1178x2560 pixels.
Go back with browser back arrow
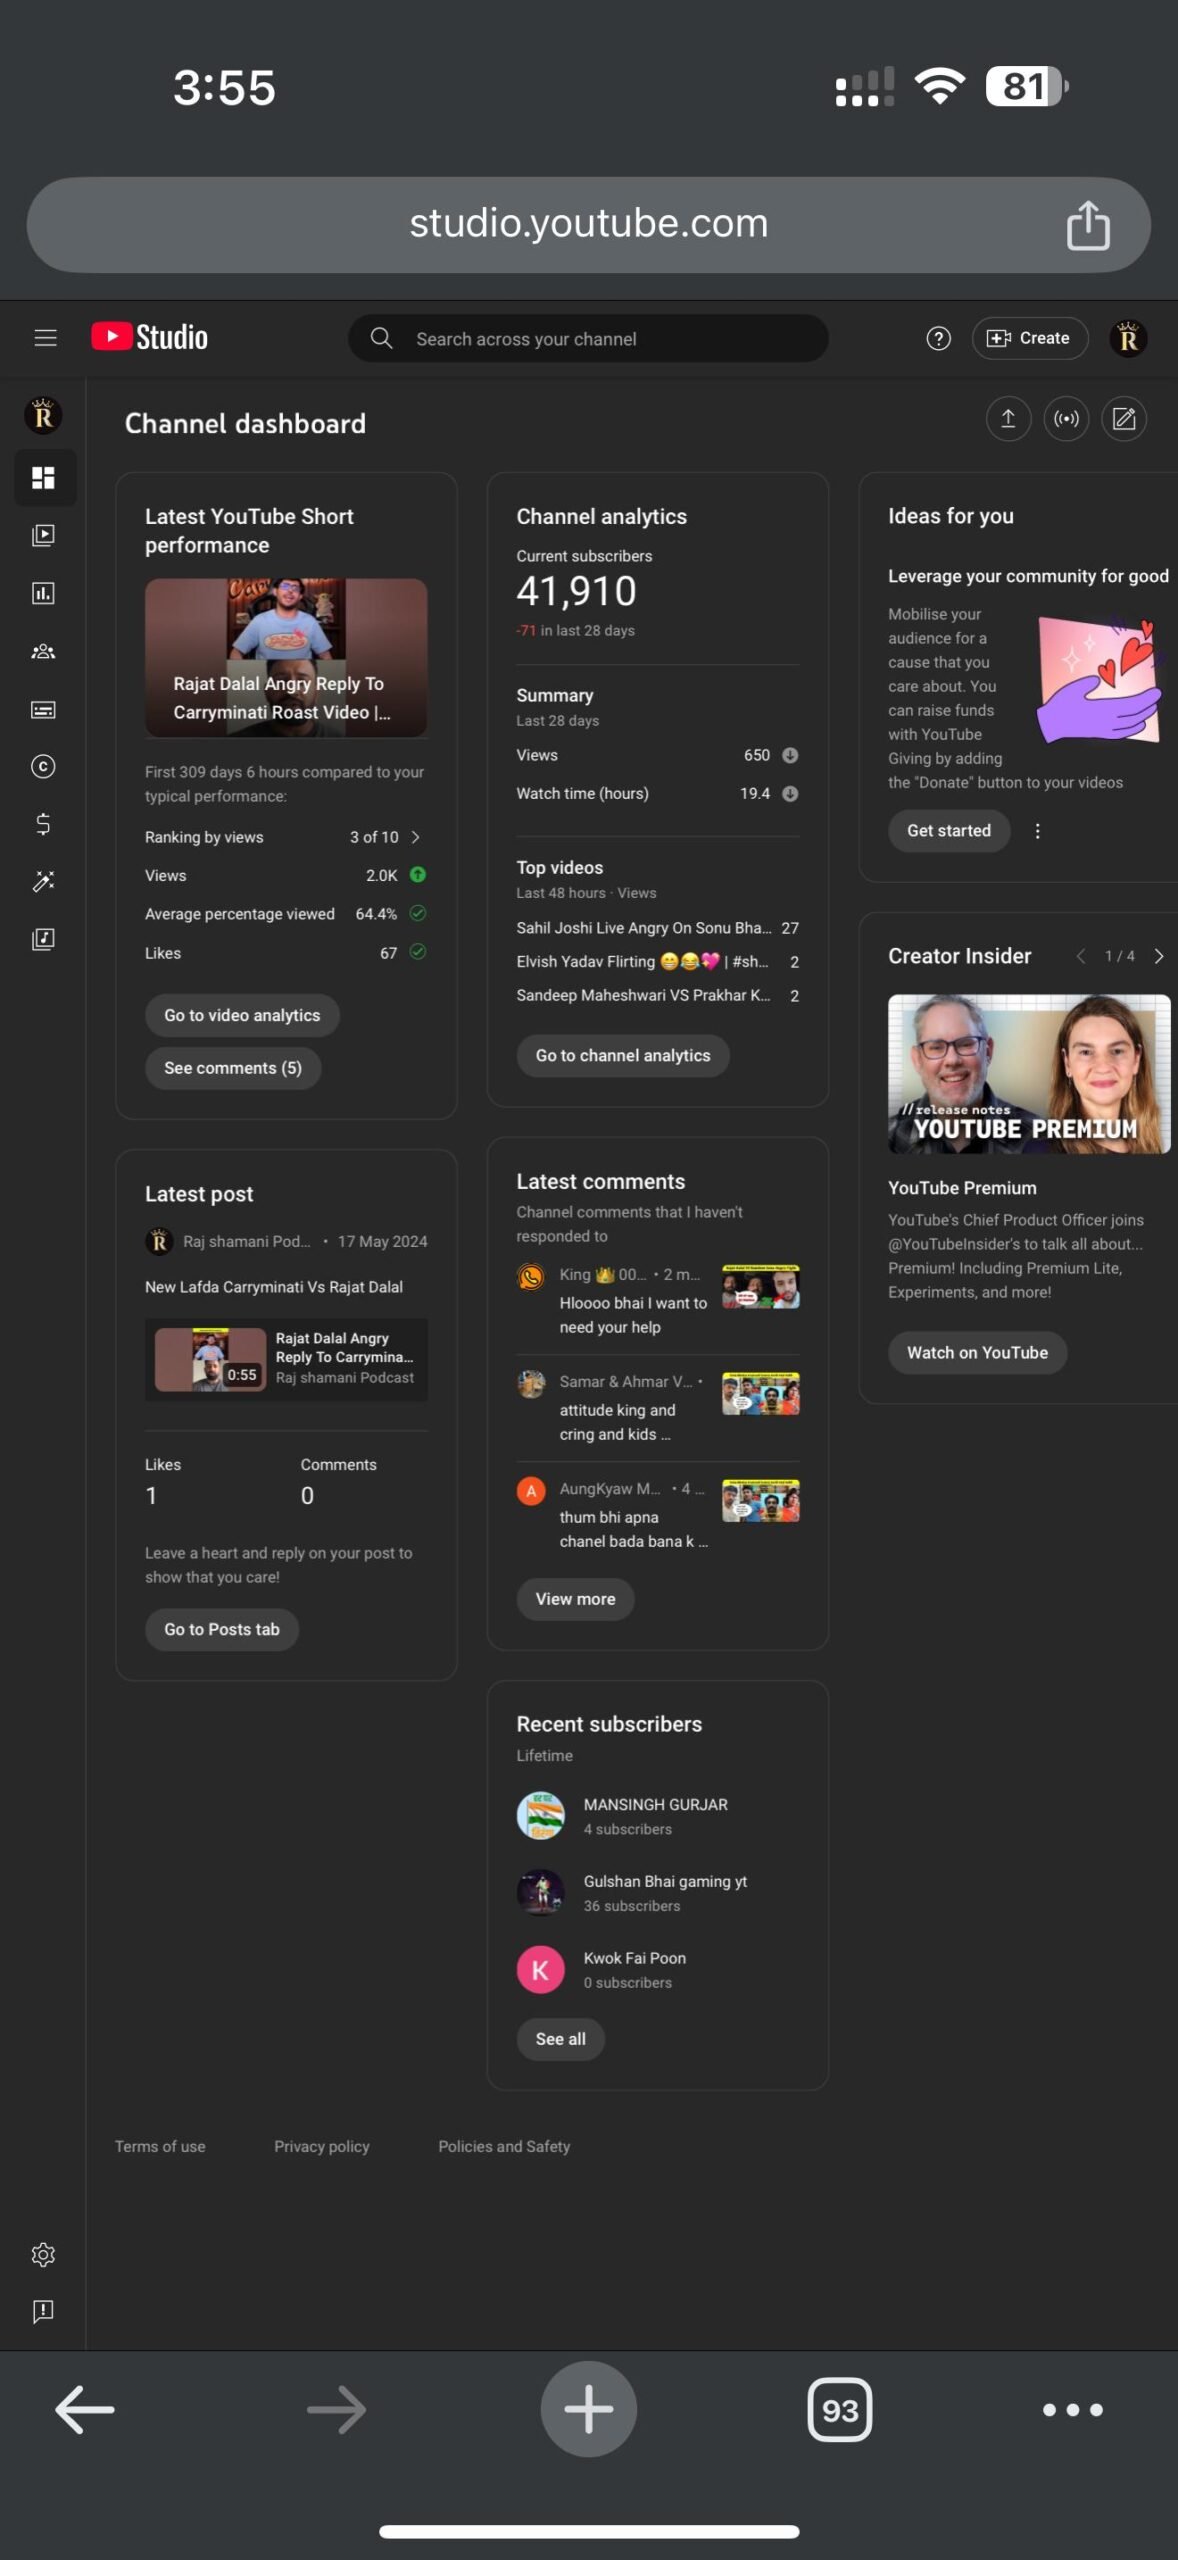85,2409
